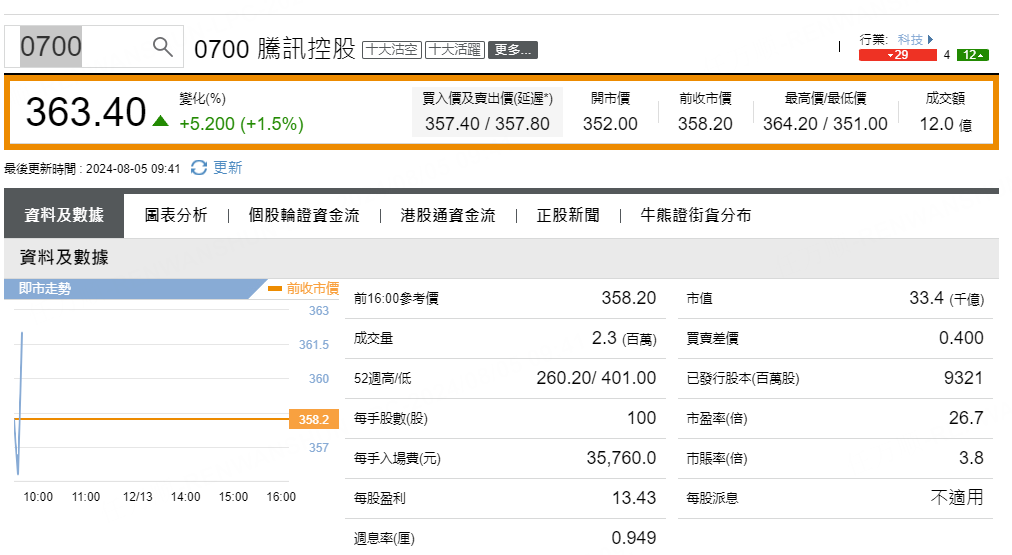This screenshot has height=555, width=1012.
Task: Click the stock title 0700 騰訊控股
Action: point(275,49)
